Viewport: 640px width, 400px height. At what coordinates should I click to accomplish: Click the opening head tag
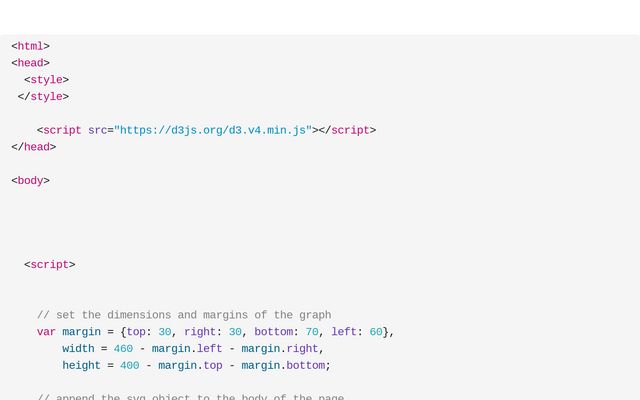pyautogui.click(x=30, y=63)
